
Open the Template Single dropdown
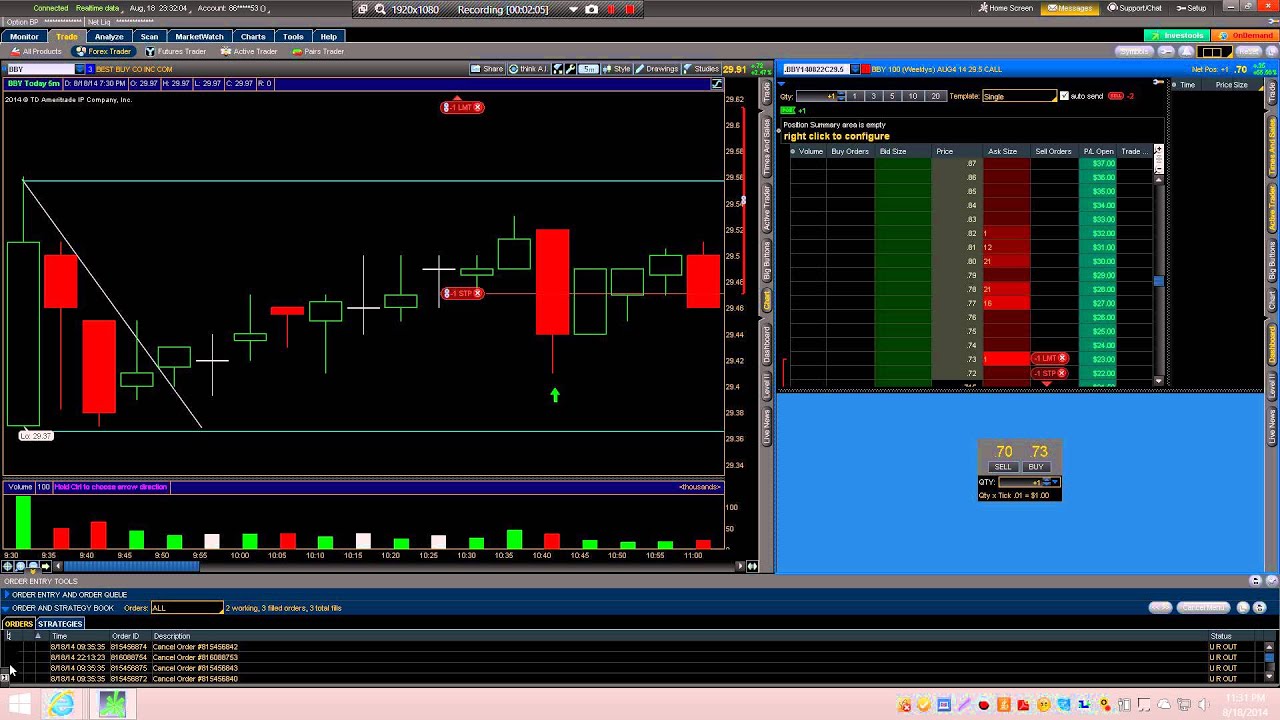click(x=1018, y=96)
